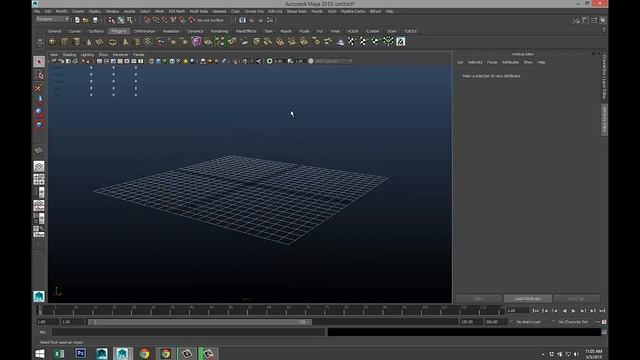
Task: Open the Edit Mesh menu
Action: [177, 11]
